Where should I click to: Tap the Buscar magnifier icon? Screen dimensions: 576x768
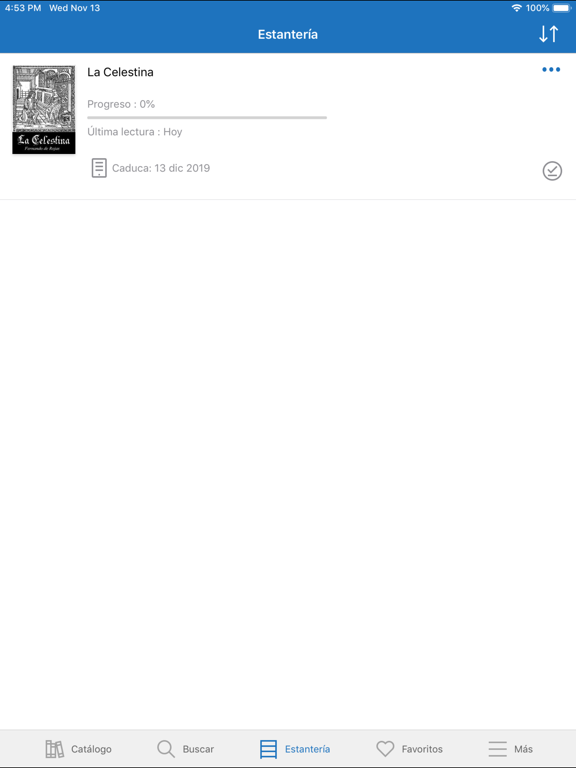tap(166, 749)
